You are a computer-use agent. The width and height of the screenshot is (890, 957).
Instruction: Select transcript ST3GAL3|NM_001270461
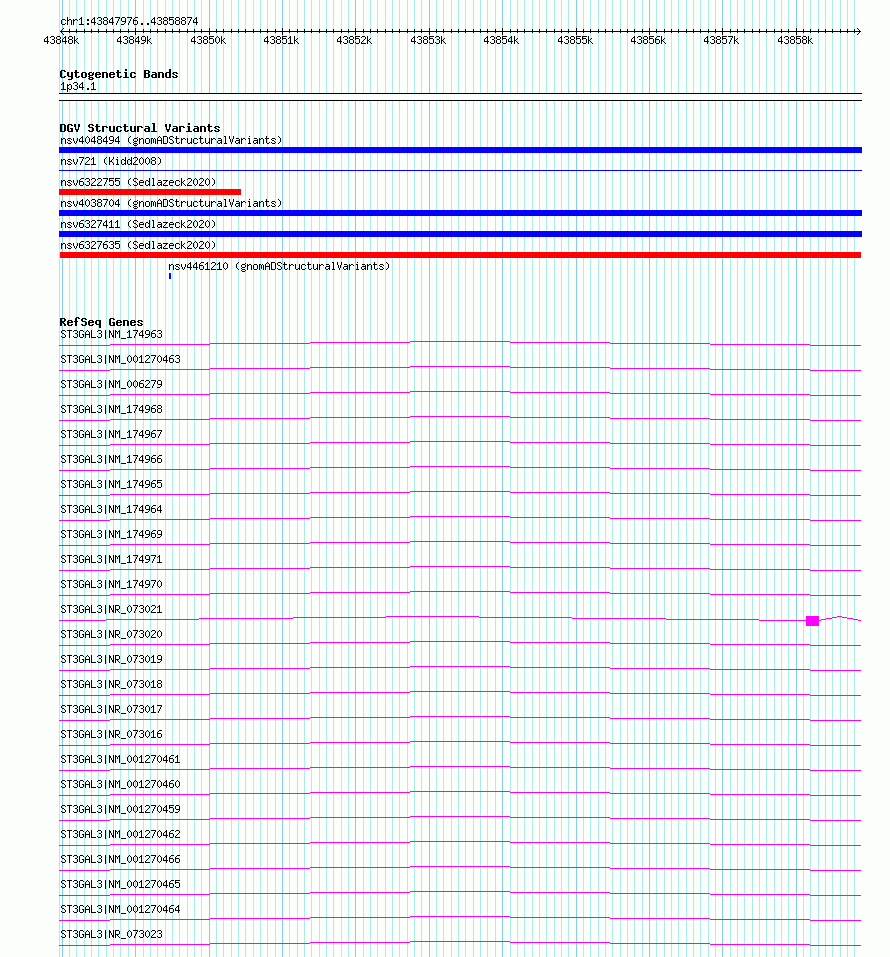coord(120,760)
